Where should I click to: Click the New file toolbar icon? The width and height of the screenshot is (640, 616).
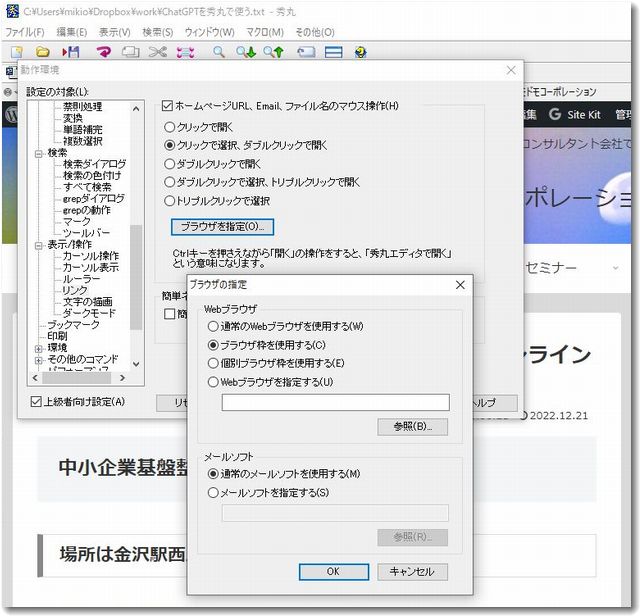[x=17, y=51]
